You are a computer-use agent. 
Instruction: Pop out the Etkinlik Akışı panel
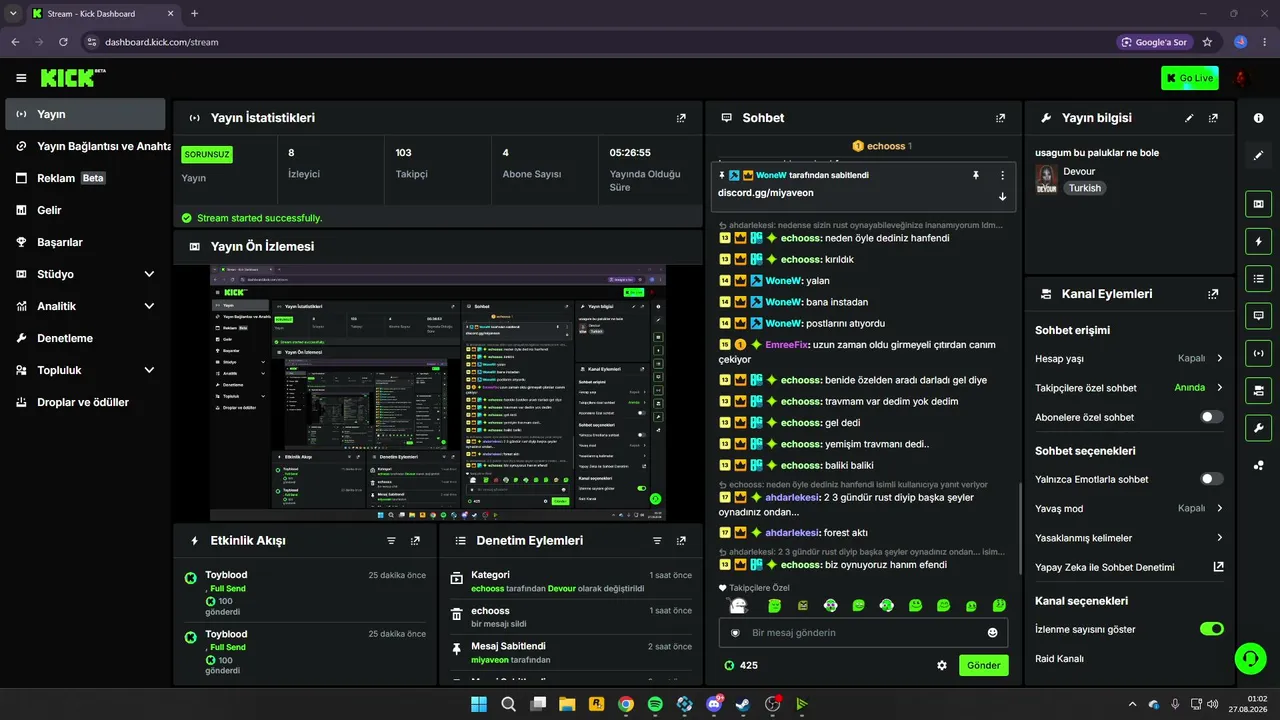pos(415,540)
